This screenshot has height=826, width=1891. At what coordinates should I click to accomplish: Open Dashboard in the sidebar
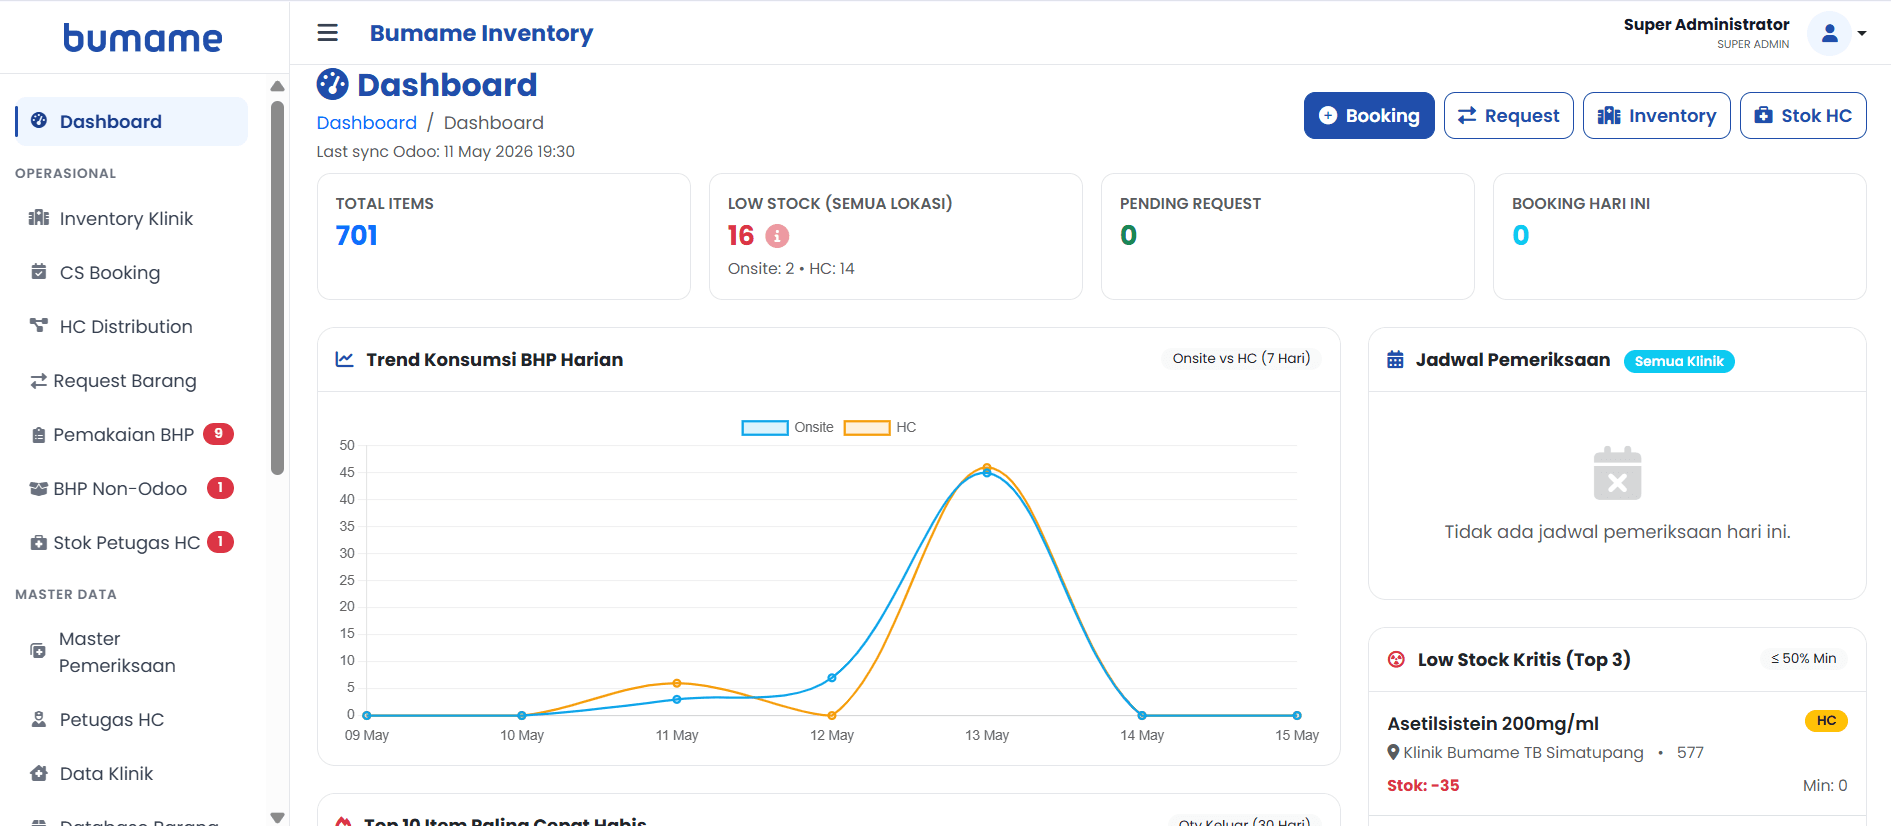pos(131,121)
